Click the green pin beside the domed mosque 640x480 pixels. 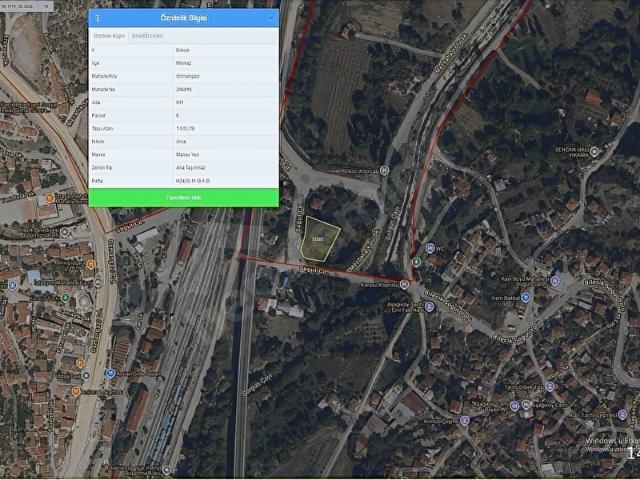pos(65,298)
